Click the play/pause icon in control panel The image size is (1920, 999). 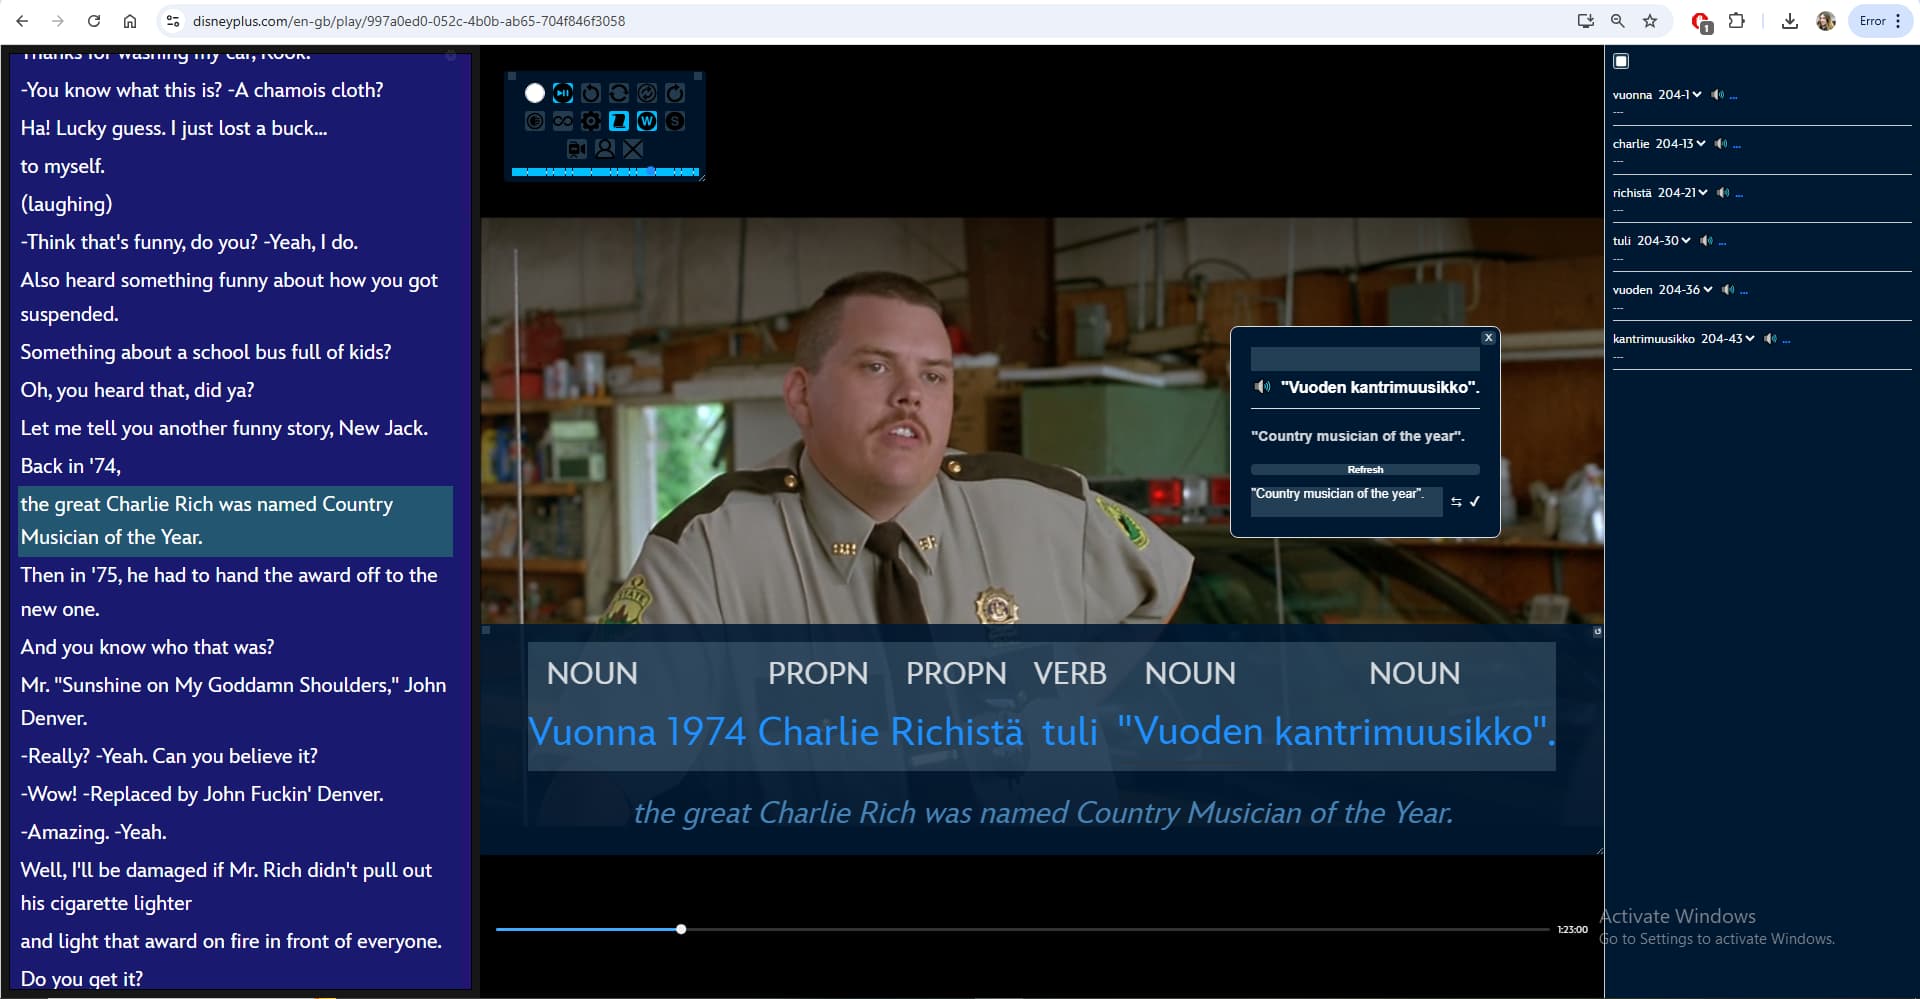[563, 93]
